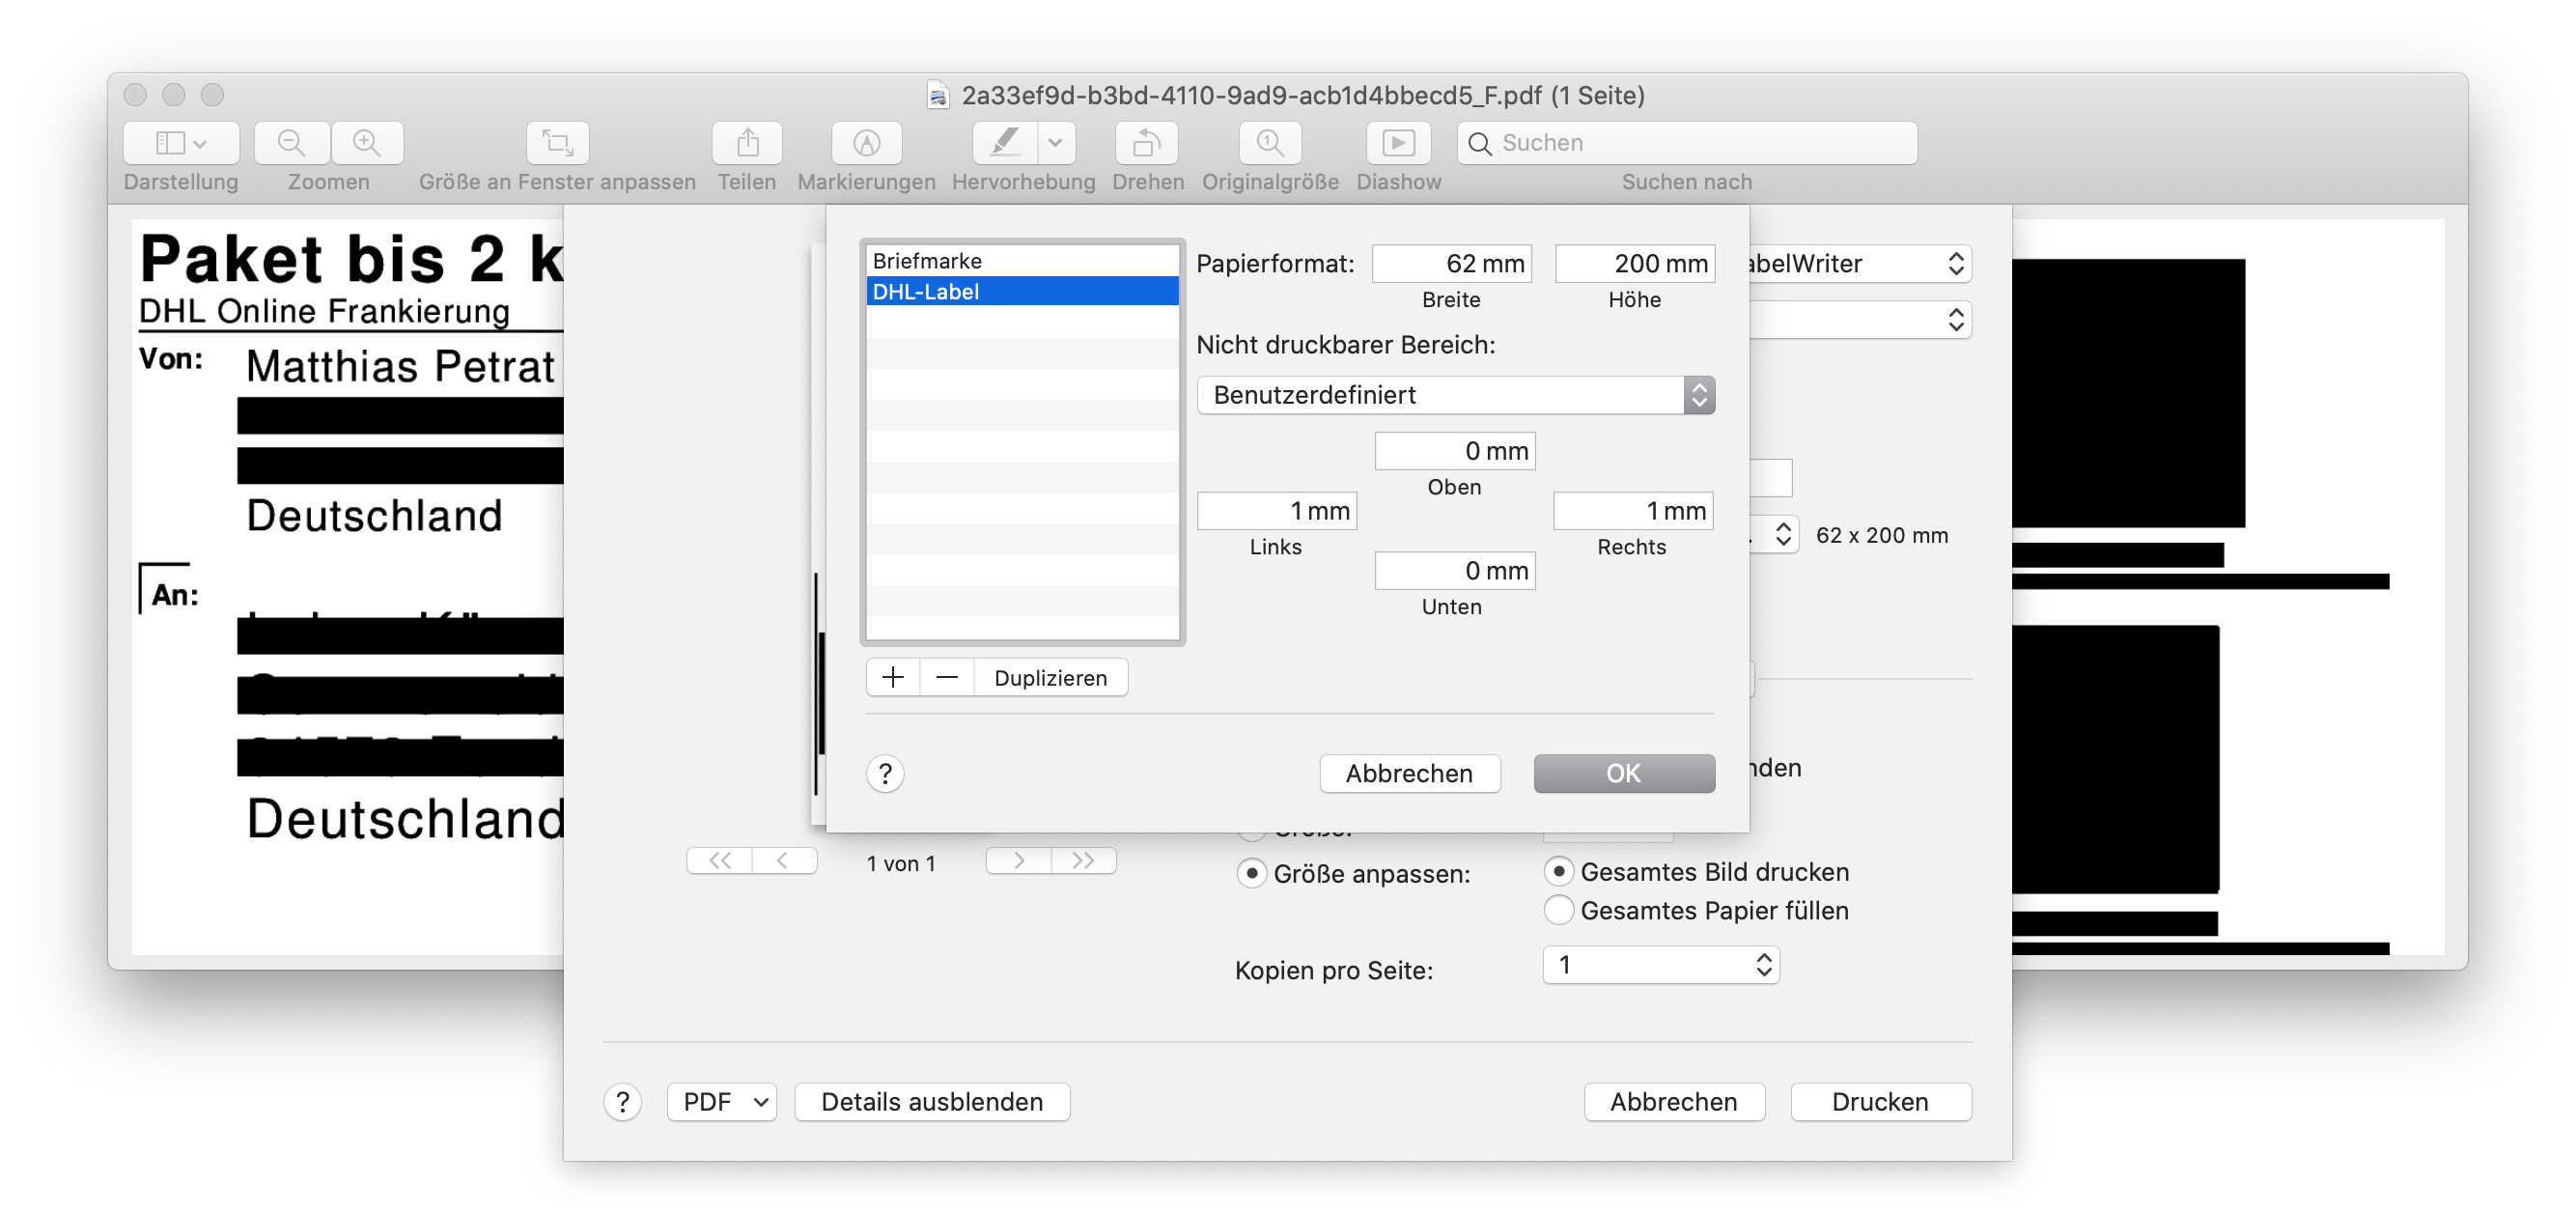Open Kopien pro Seite dropdown
The width and height of the screenshot is (2576, 1213).
[1661, 965]
